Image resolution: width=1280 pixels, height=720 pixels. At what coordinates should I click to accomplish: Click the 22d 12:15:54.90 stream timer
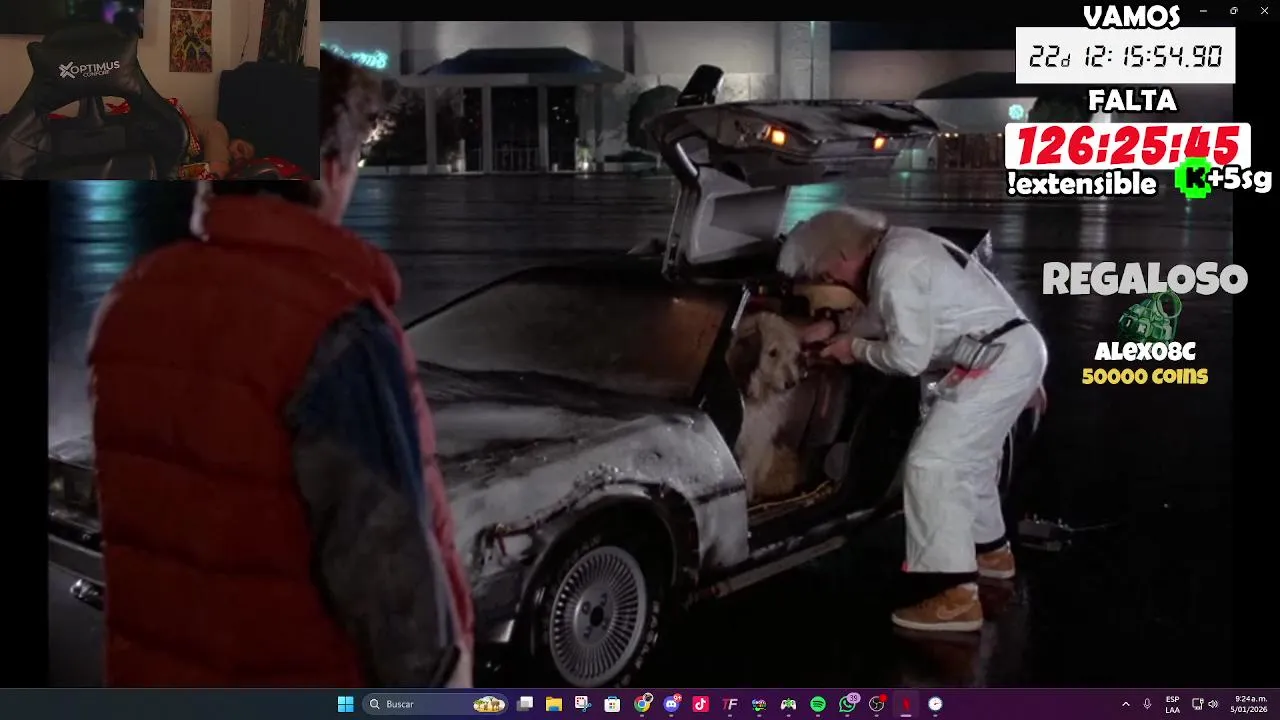click(1125, 56)
